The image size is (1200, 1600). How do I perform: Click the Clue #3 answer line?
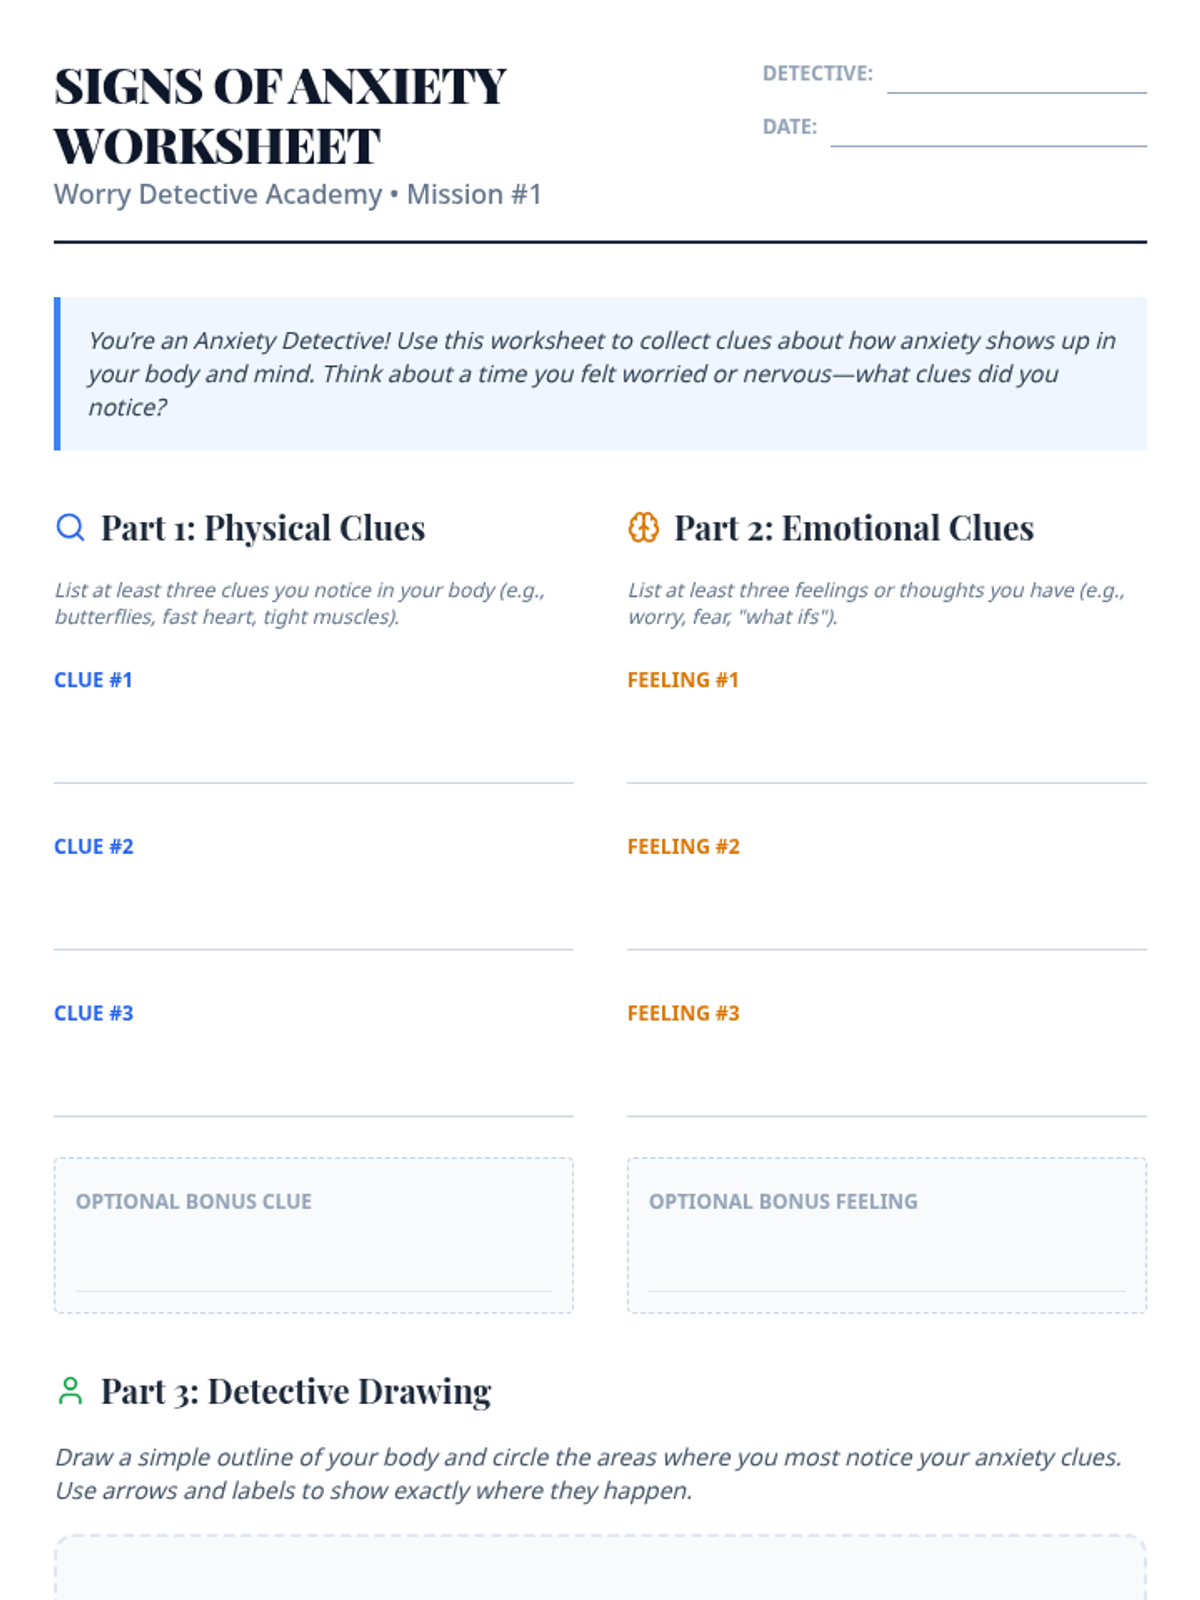pyautogui.click(x=313, y=1094)
